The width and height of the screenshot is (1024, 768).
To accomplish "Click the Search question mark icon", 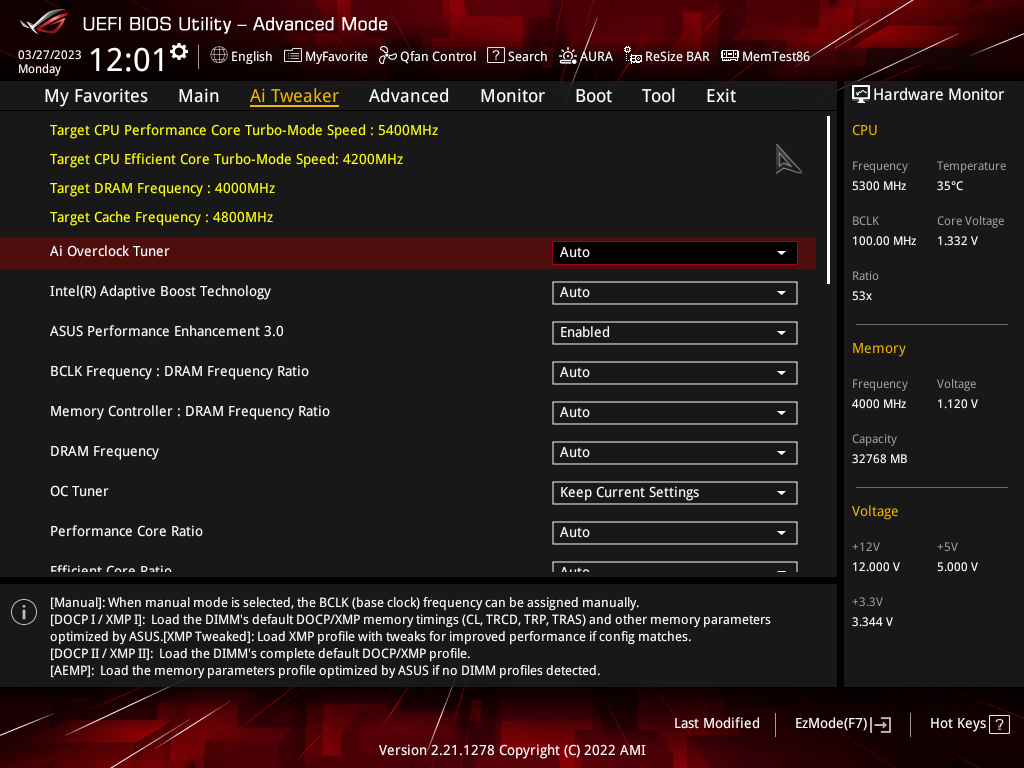I will tap(496, 56).
